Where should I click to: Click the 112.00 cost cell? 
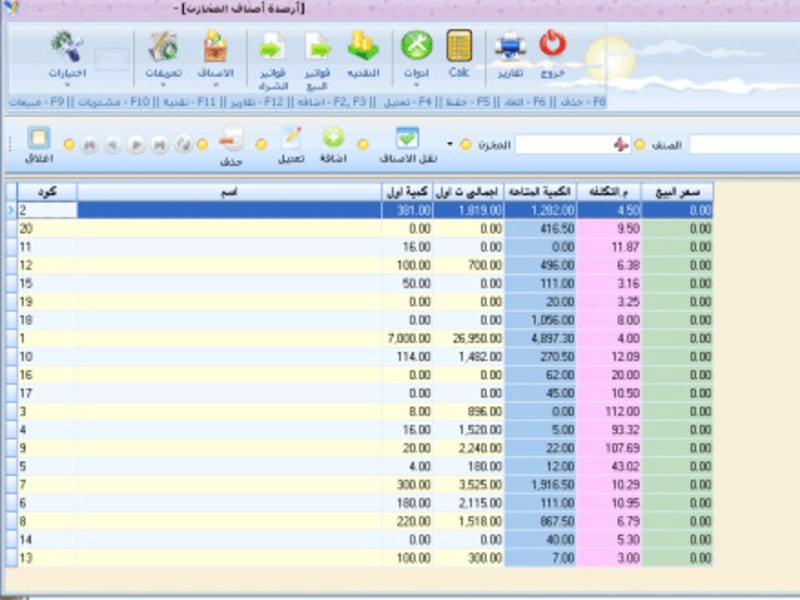click(609, 411)
